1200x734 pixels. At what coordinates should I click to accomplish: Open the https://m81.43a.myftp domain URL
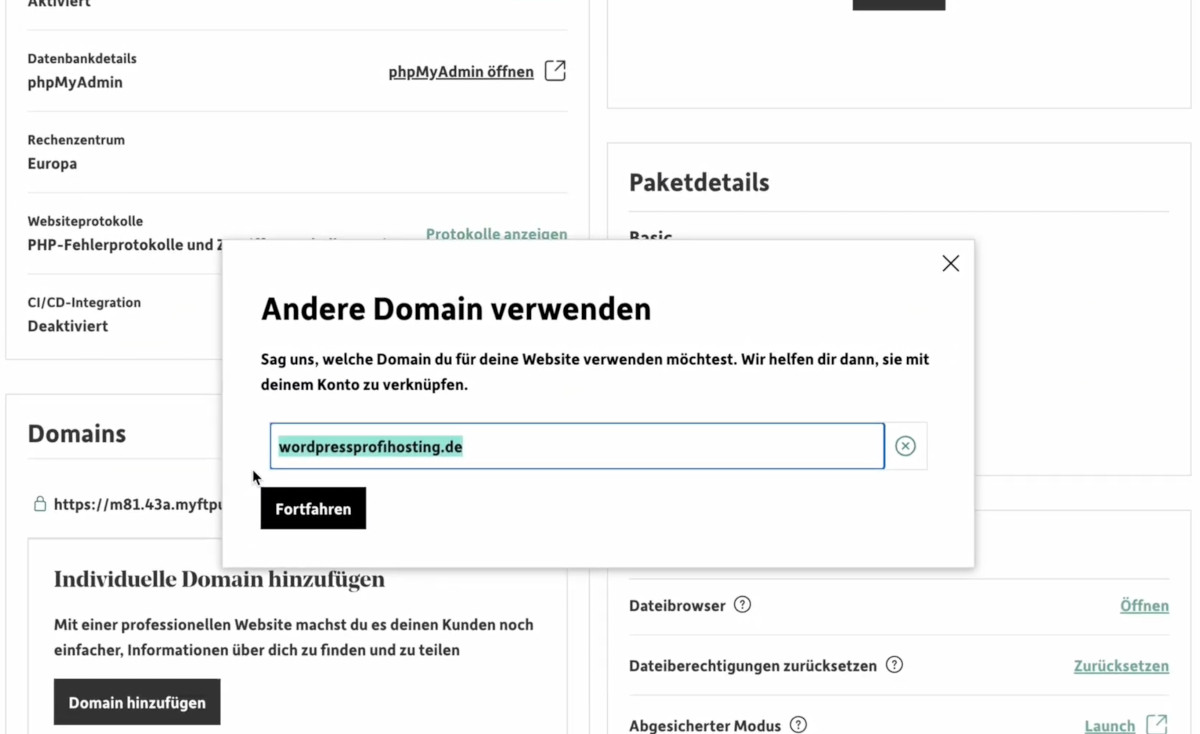pyautogui.click(x=137, y=504)
